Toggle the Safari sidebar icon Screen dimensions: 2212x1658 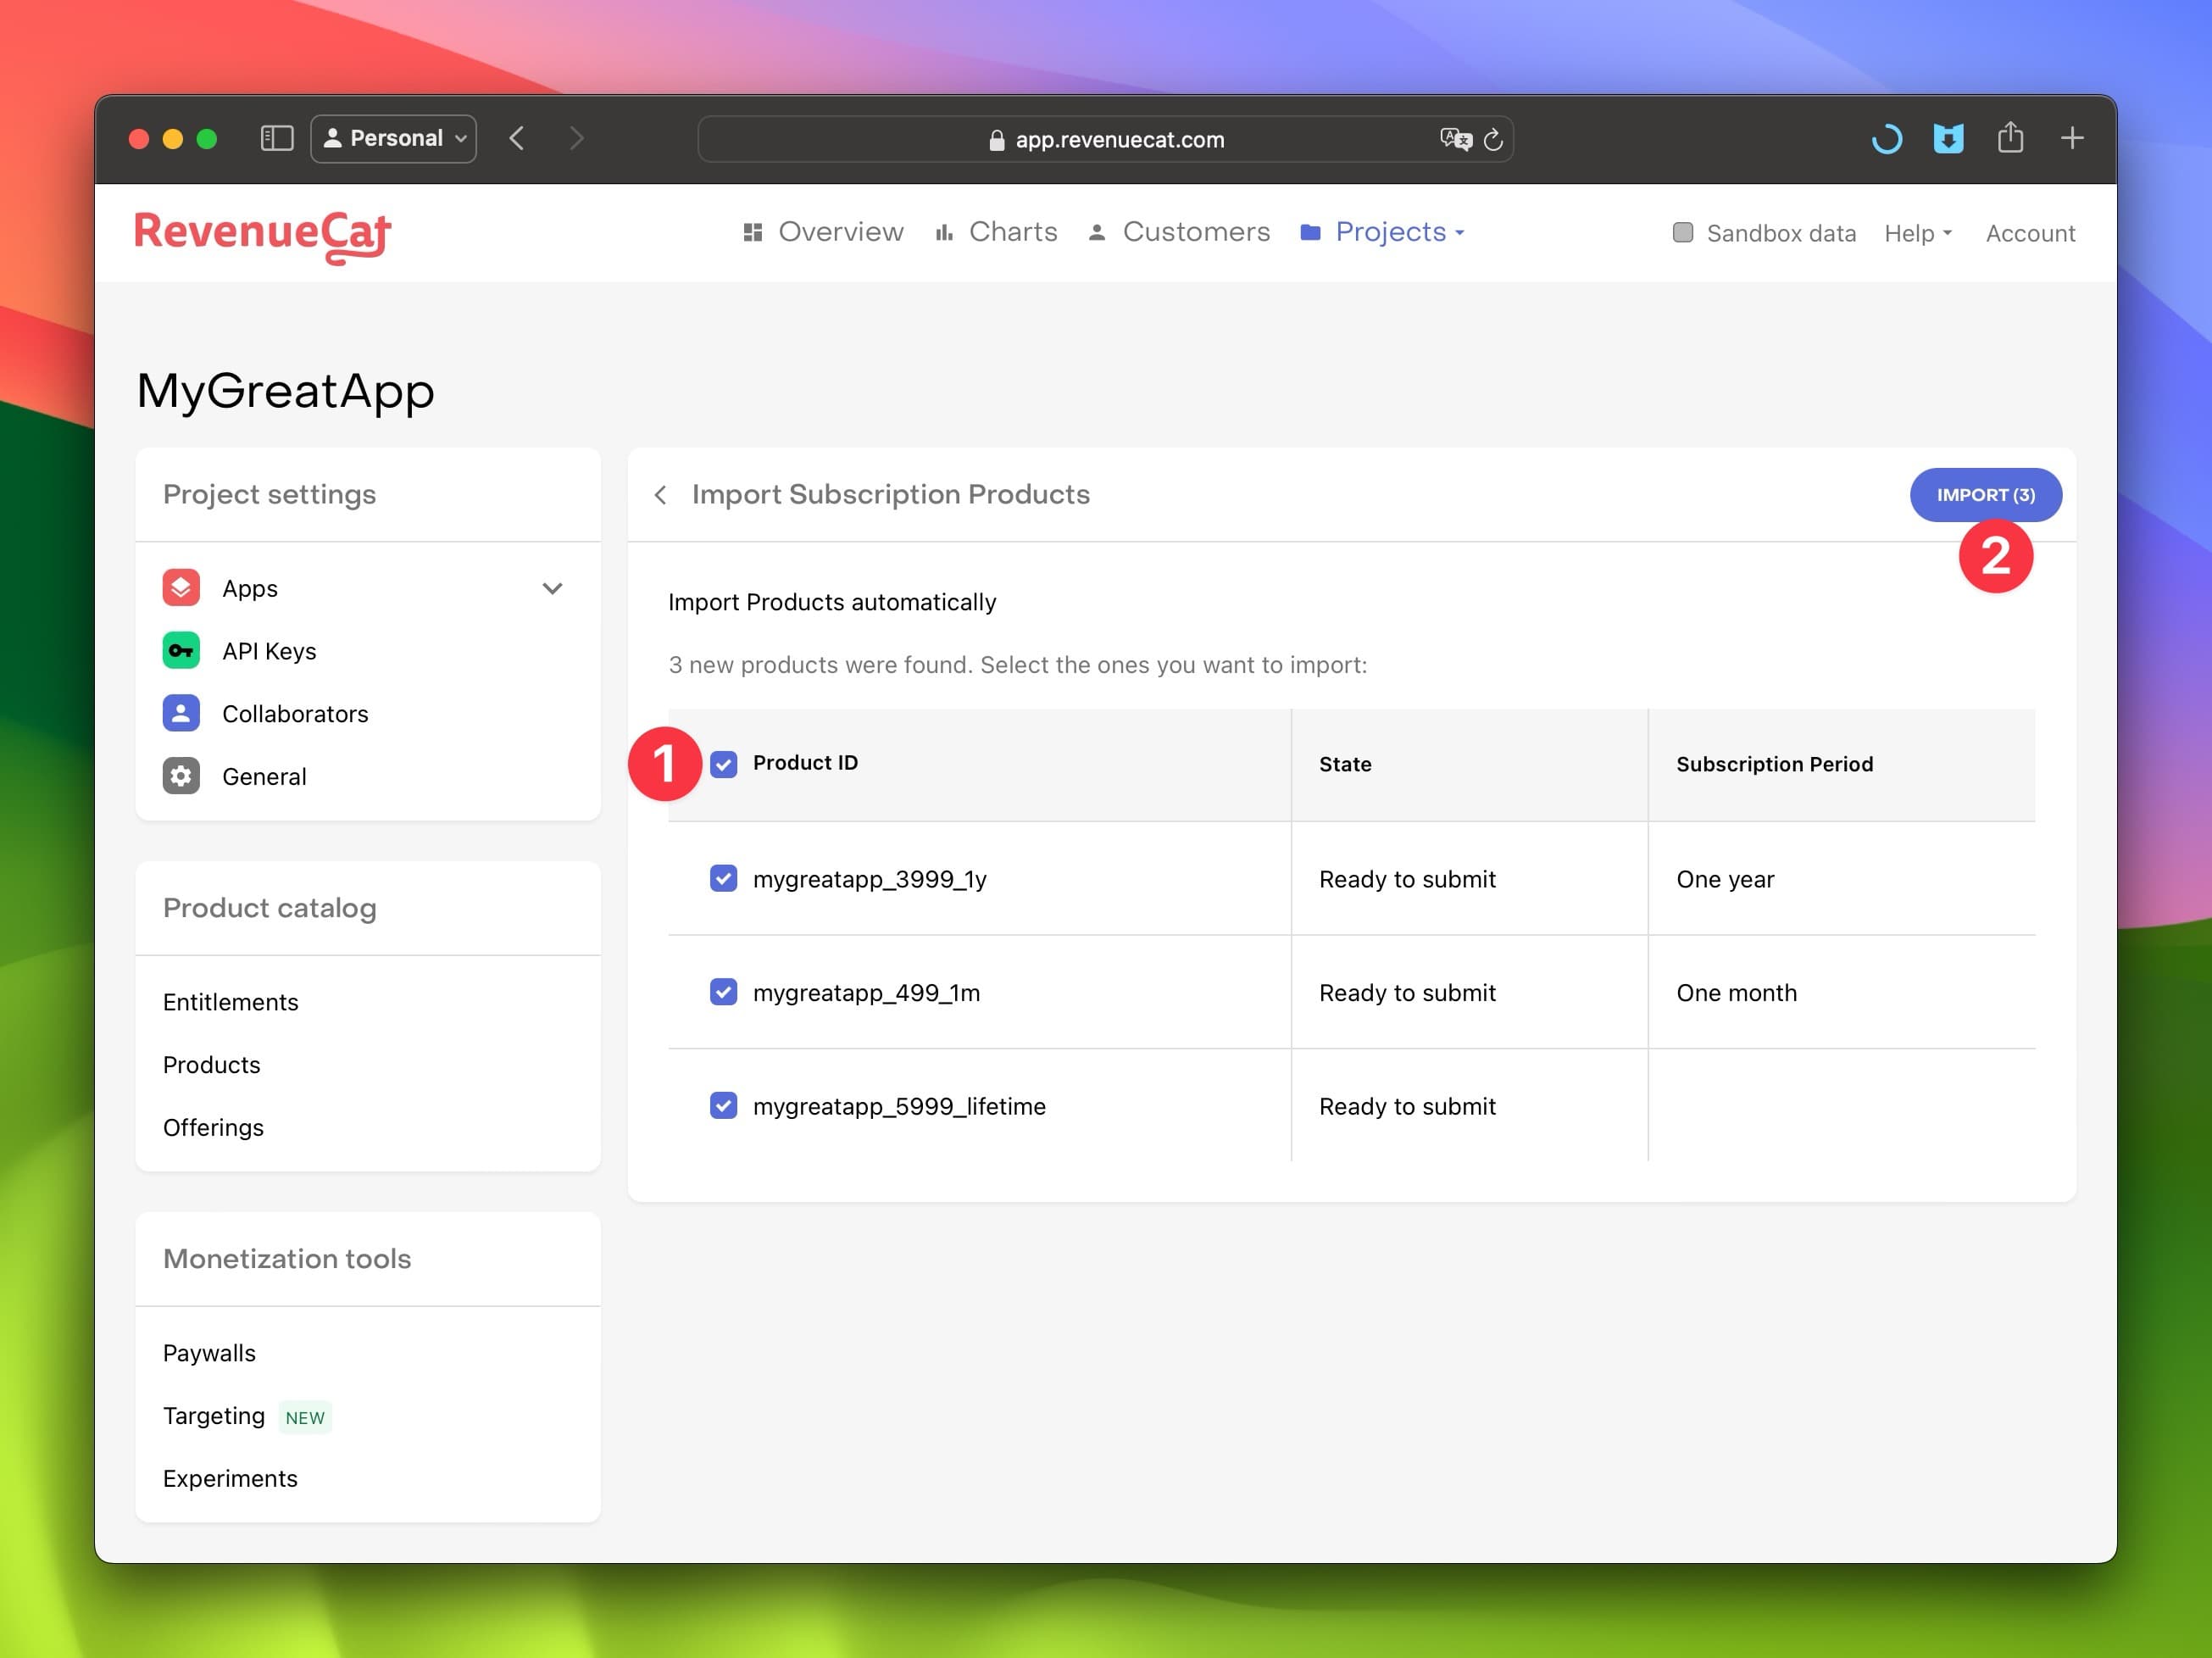tap(276, 138)
